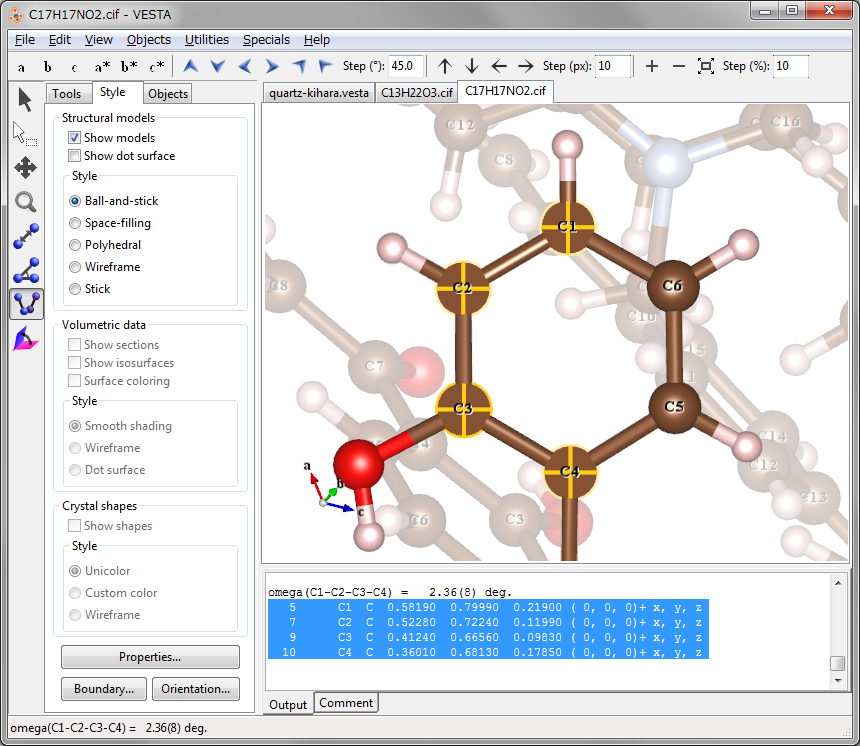Switch to the Comment tab
Viewport: 860px width, 746px height.
pos(346,703)
